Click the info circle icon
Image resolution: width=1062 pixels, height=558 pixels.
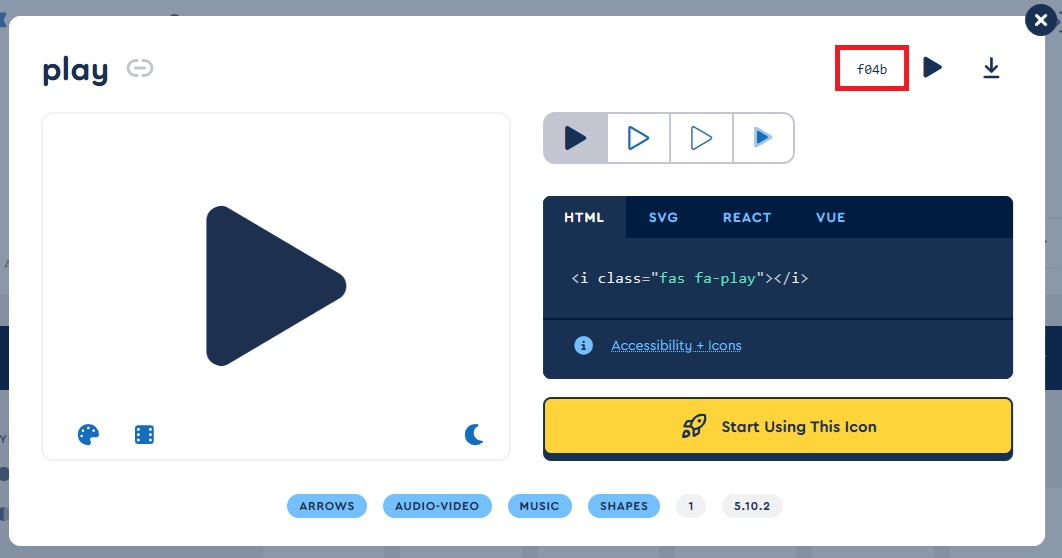(x=584, y=345)
